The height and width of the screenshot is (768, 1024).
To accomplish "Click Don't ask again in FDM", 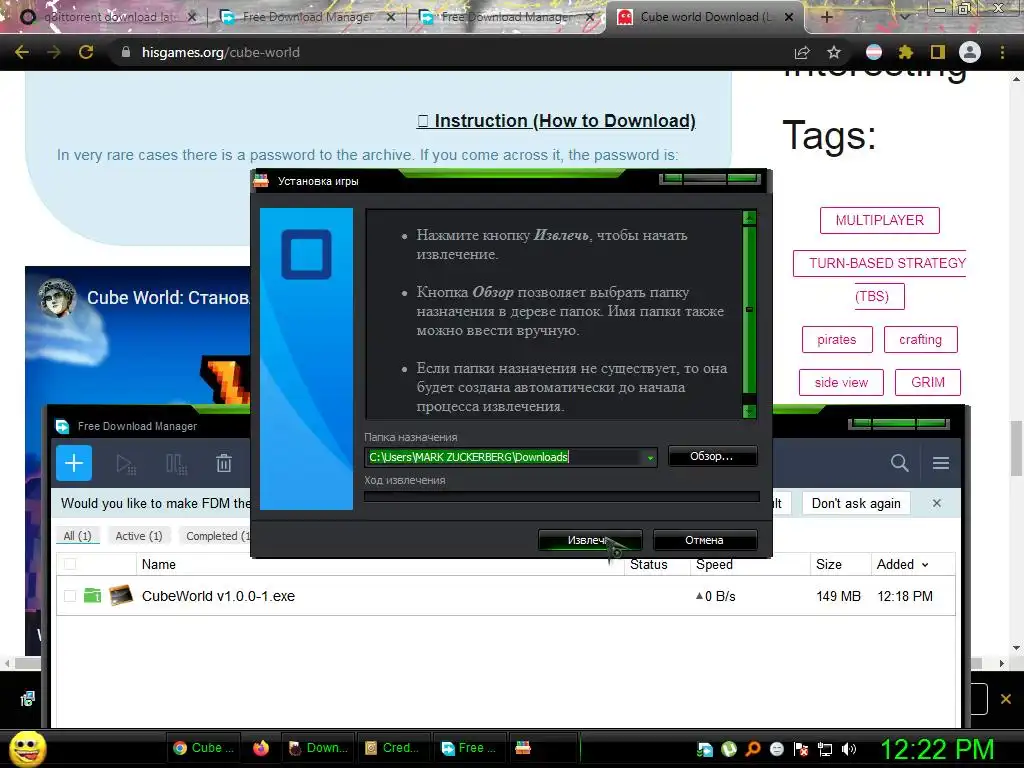I will (x=856, y=504).
